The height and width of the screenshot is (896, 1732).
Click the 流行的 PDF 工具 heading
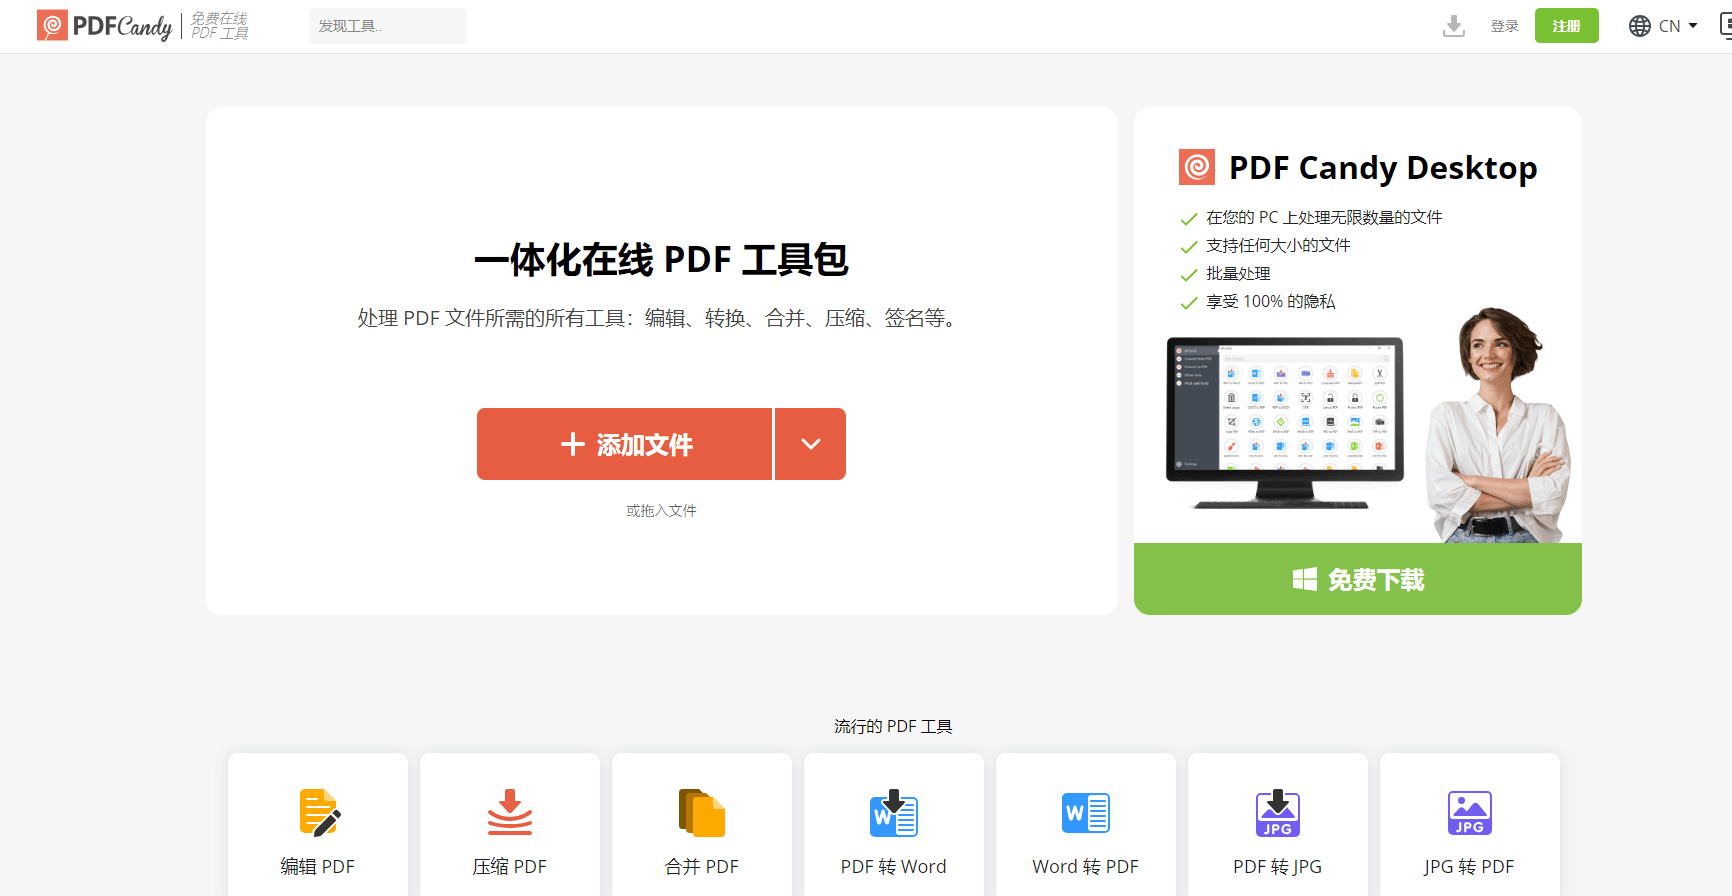[x=893, y=726]
